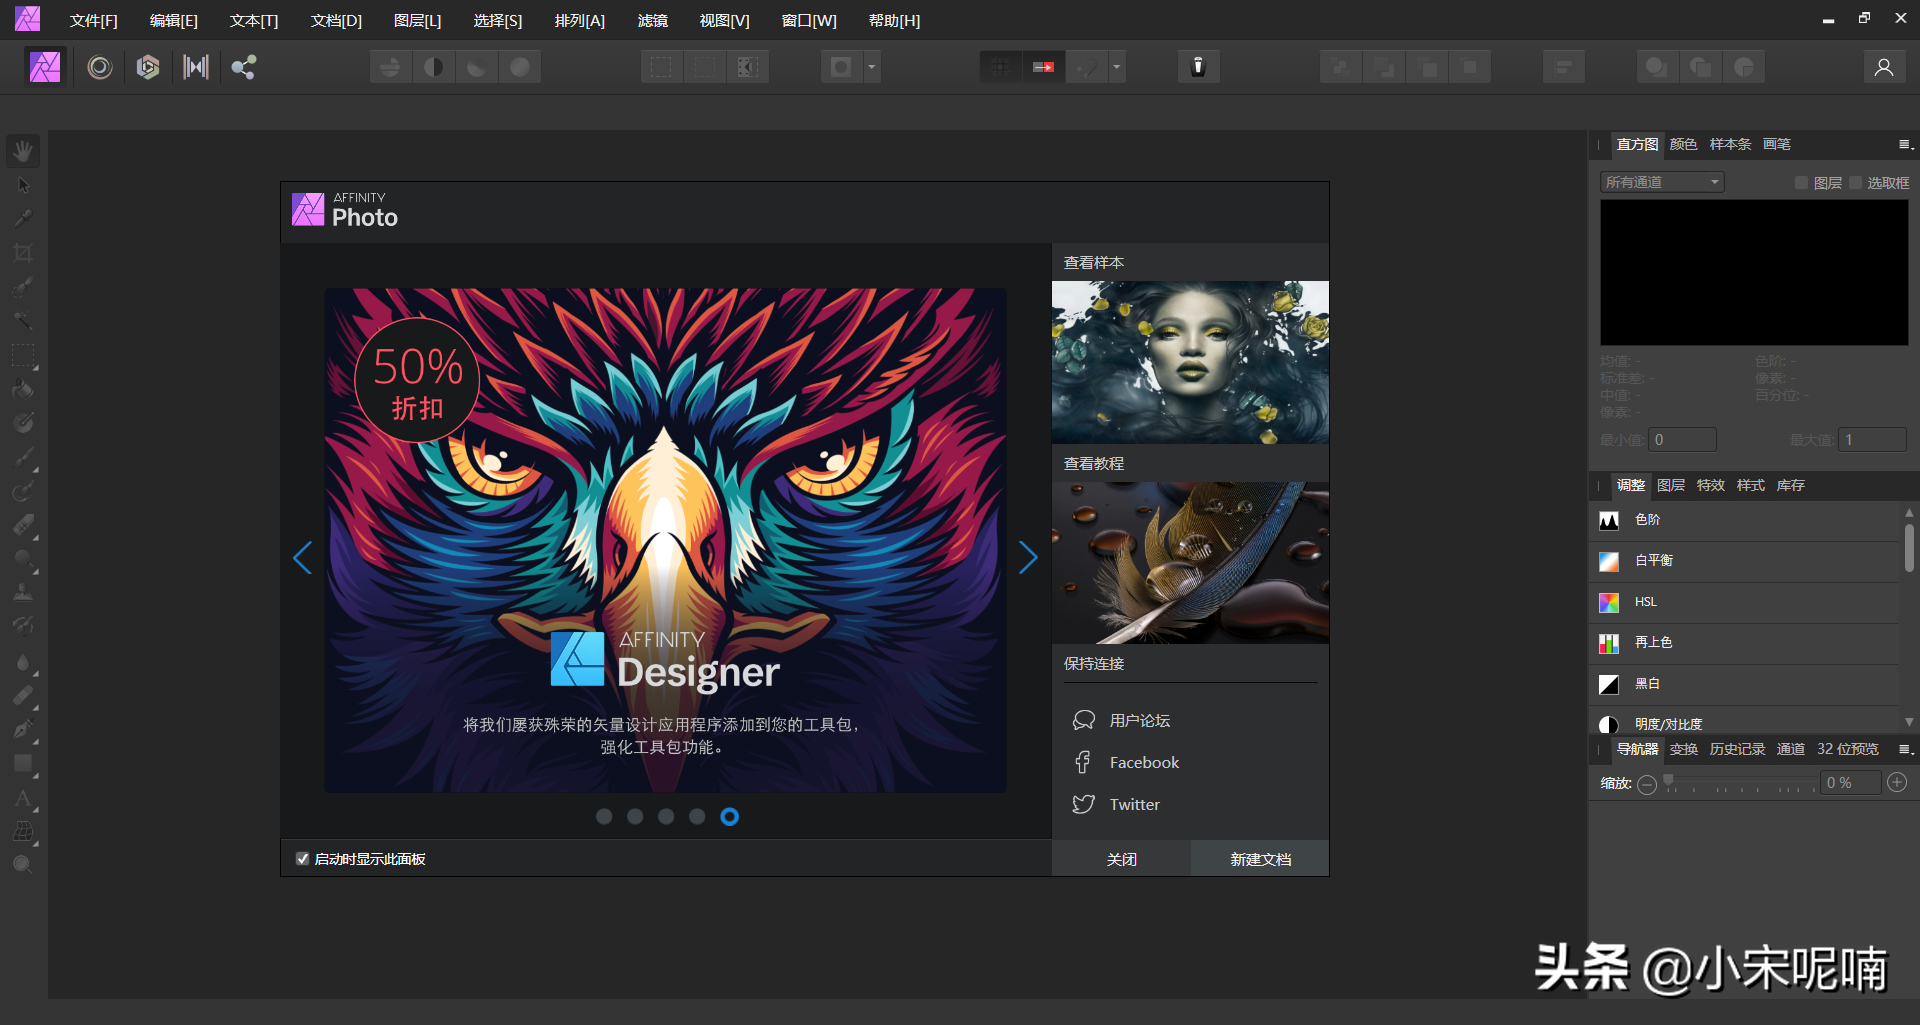The image size is (1920, 1025).
Task: Open the Facebook link
Action: point(1126,762)
